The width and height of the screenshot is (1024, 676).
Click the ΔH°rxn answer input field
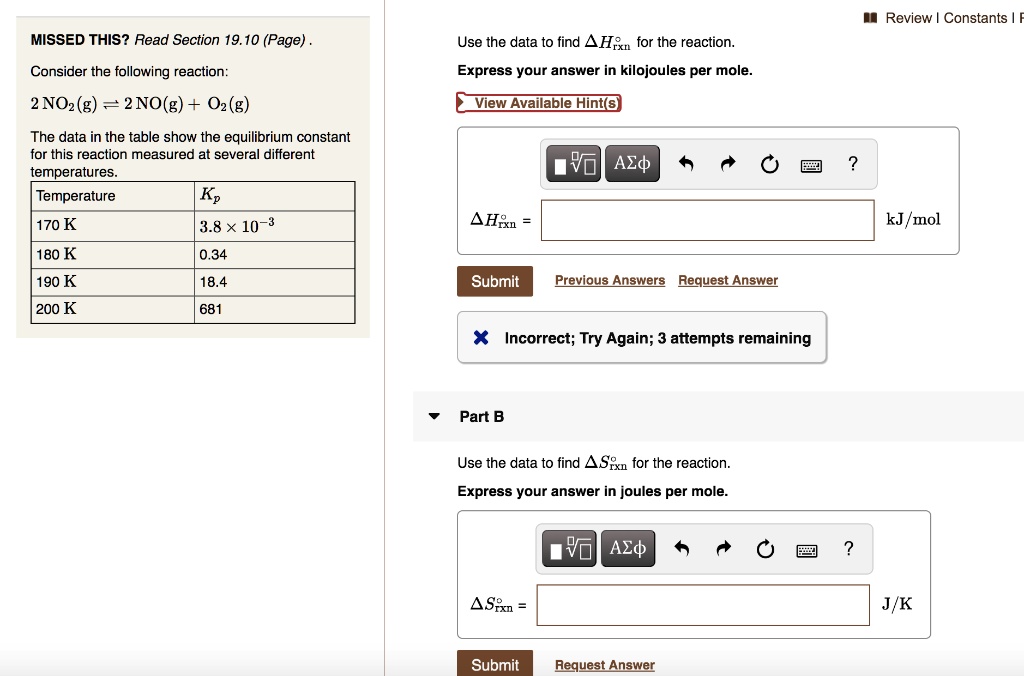(x=707, y=220)
